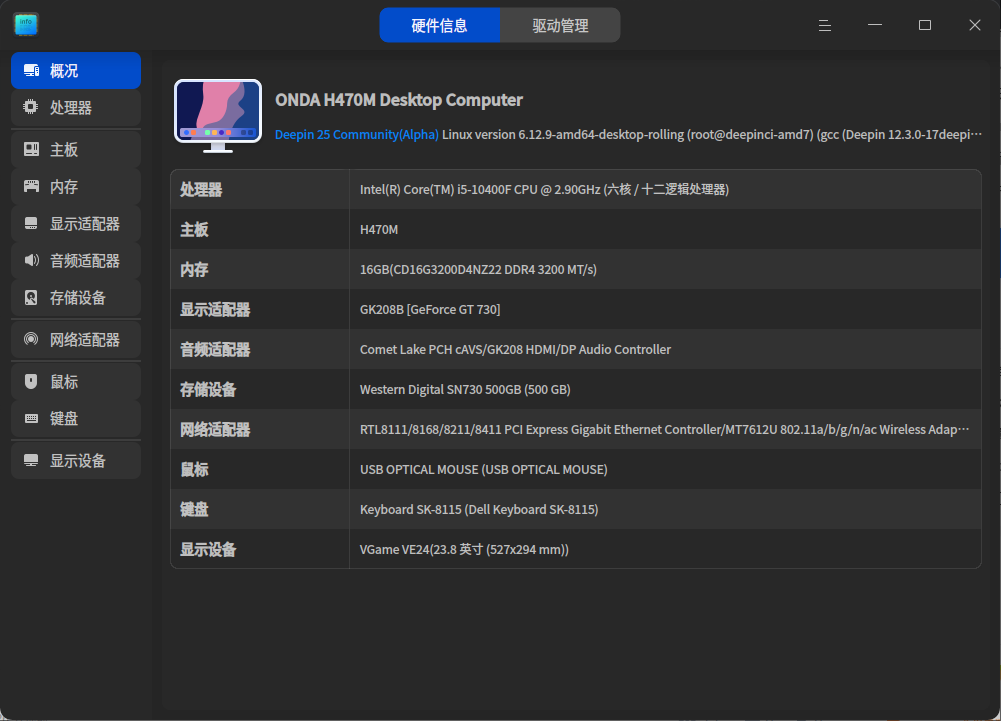Screen dimensions: 1001x721
Task: Select the H470M motherboard value
Action: [379, 230]
